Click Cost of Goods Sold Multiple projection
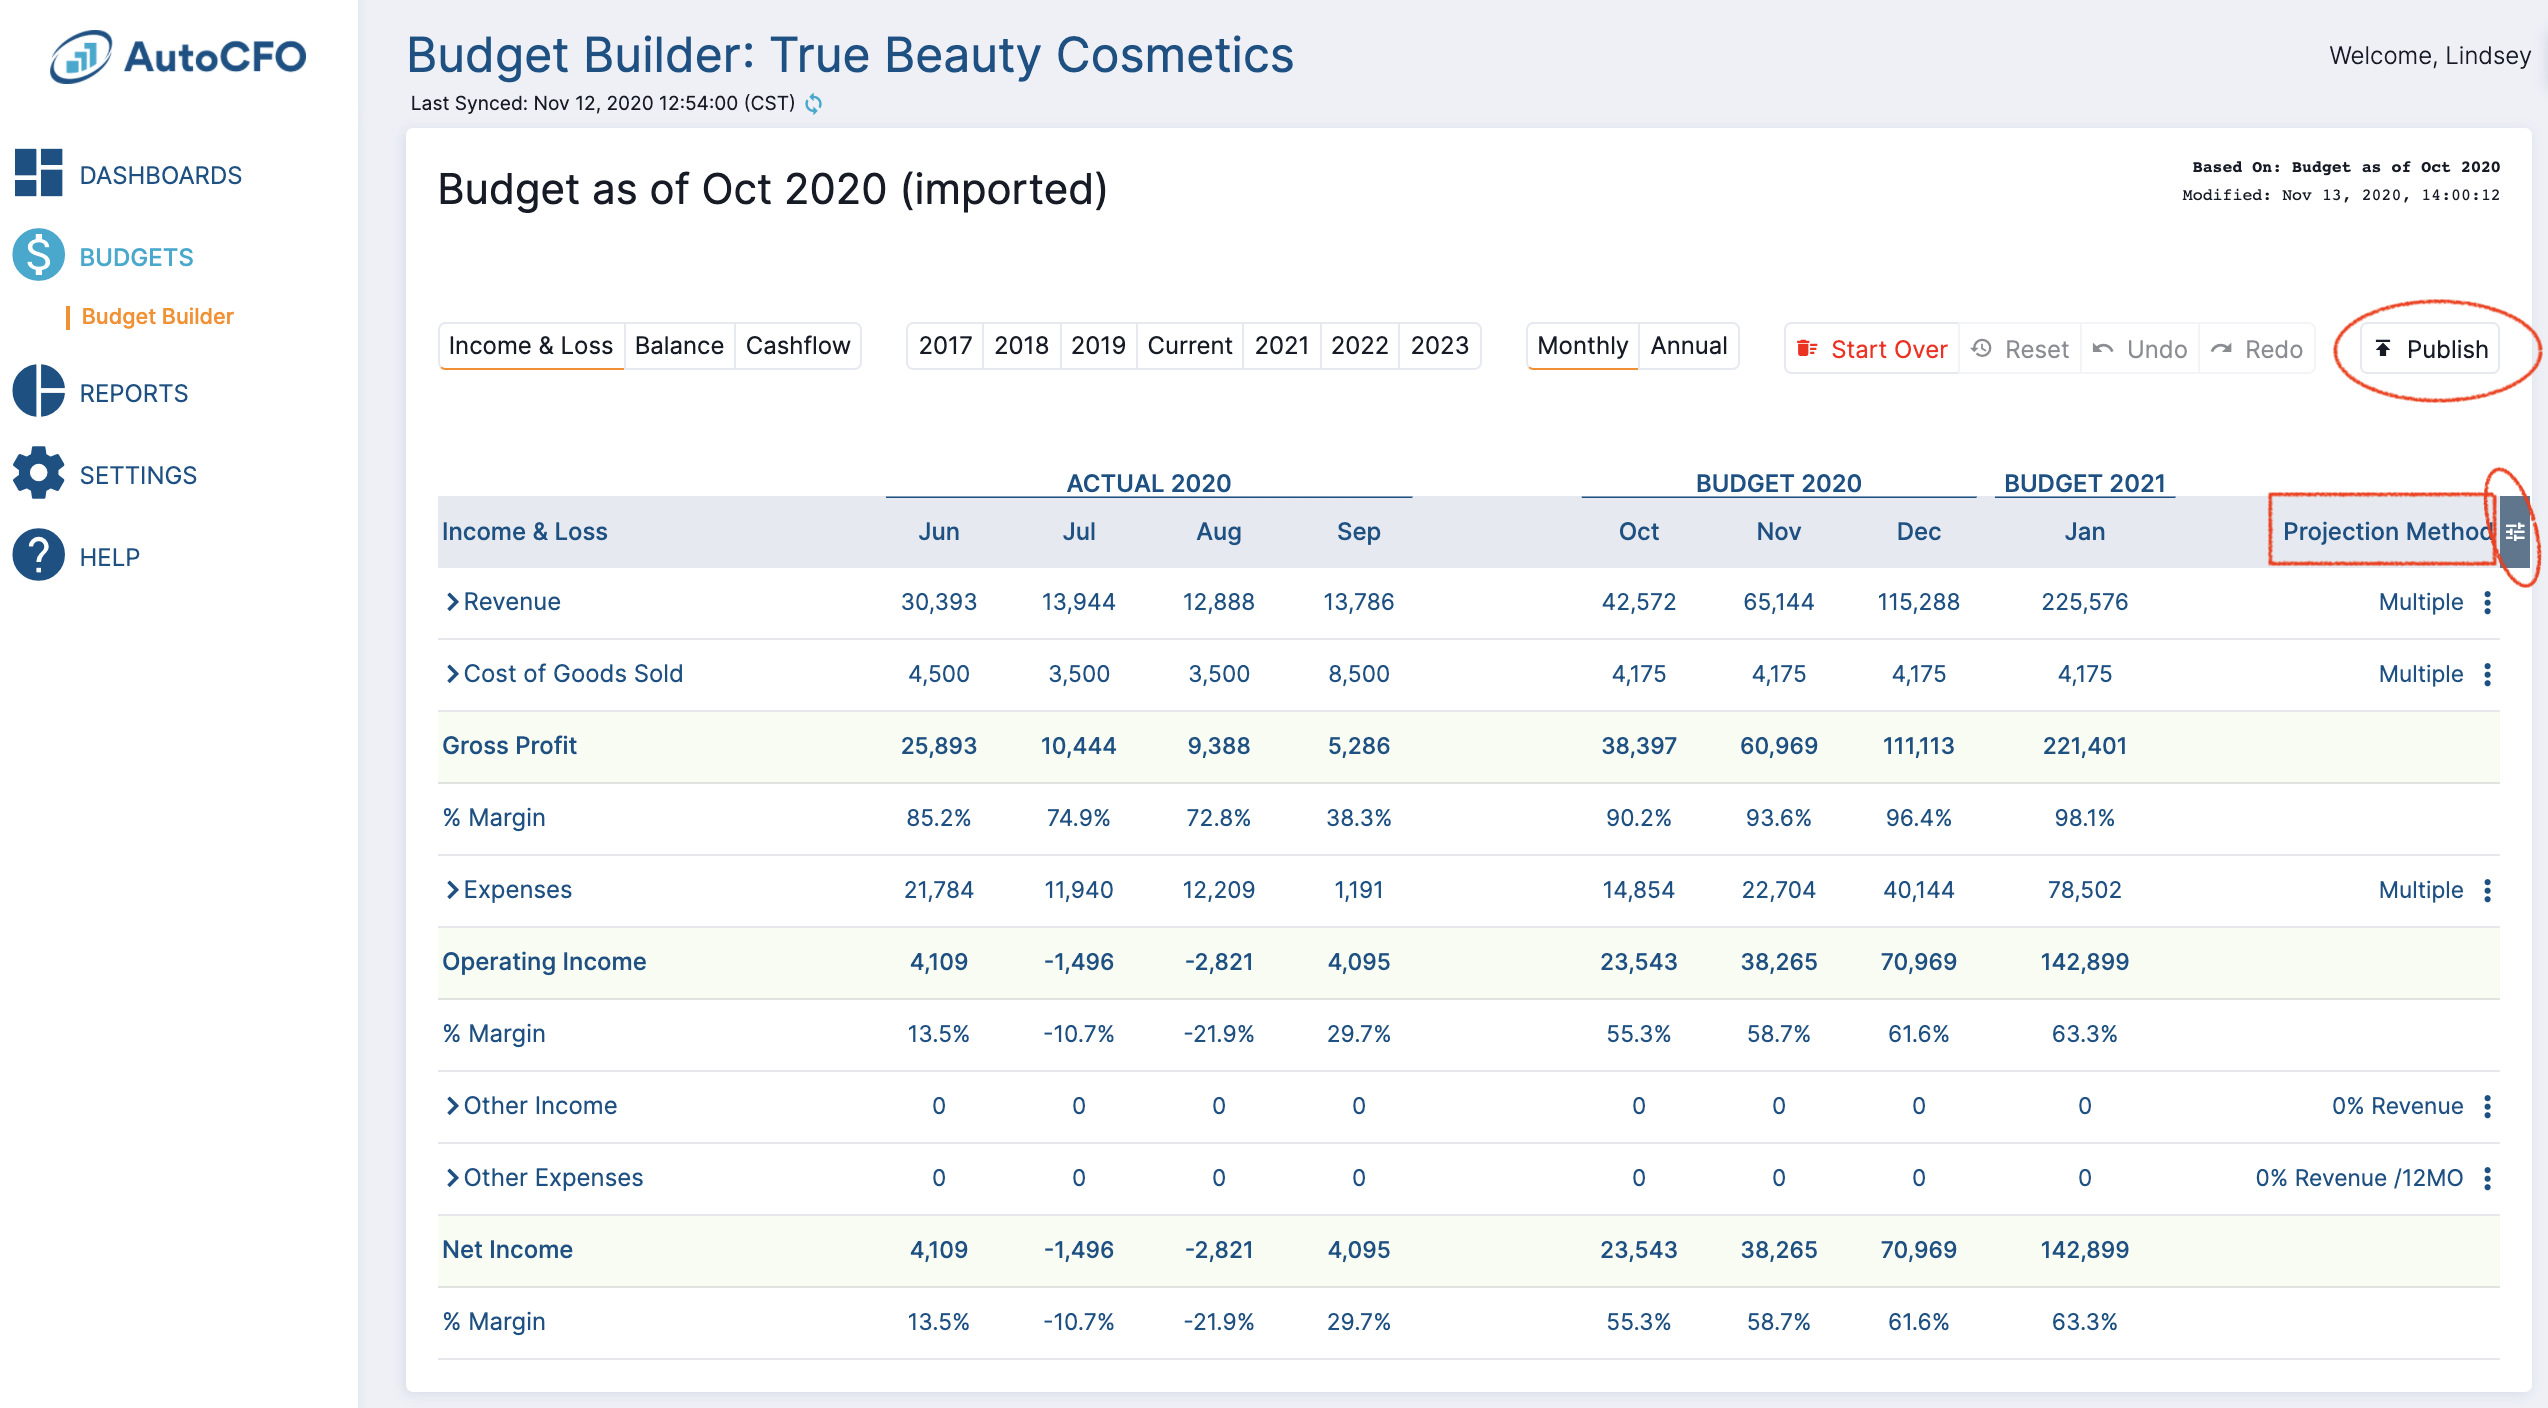Viewport: 2548px width, 1408px height. pyautogui.click(x=2420, y=674)
